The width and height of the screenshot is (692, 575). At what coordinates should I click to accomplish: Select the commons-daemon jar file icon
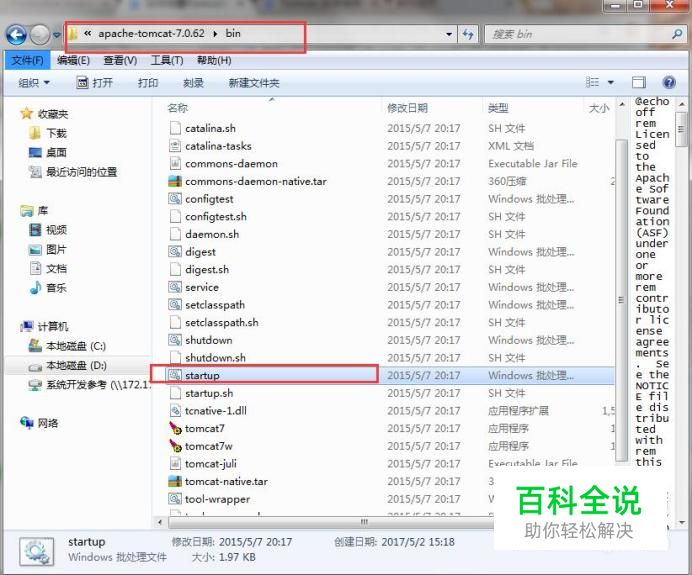click(x=175, y=163)
